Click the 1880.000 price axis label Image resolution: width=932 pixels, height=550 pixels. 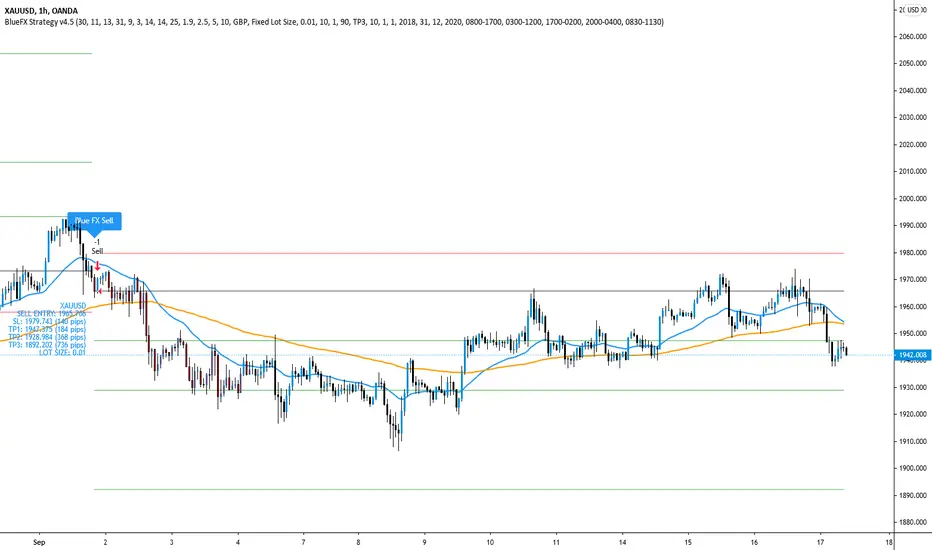913,523
